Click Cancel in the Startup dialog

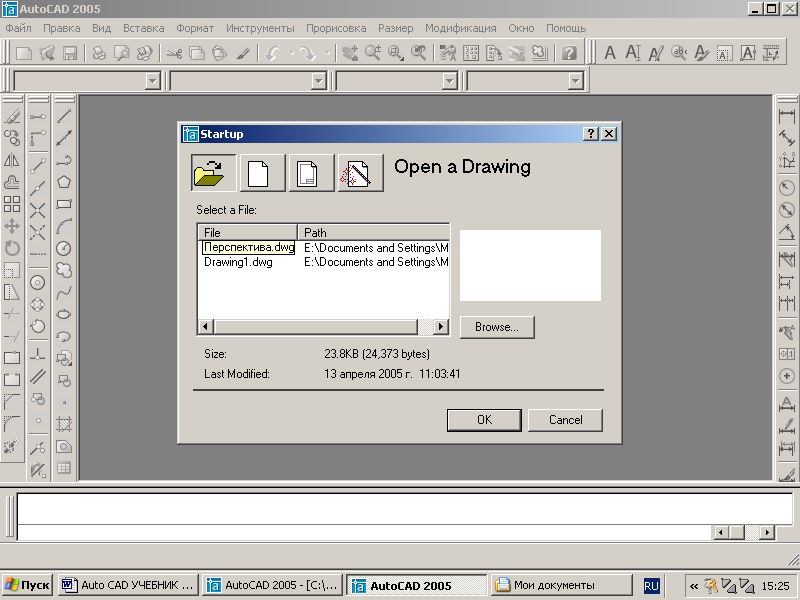(x=565, y=420)
